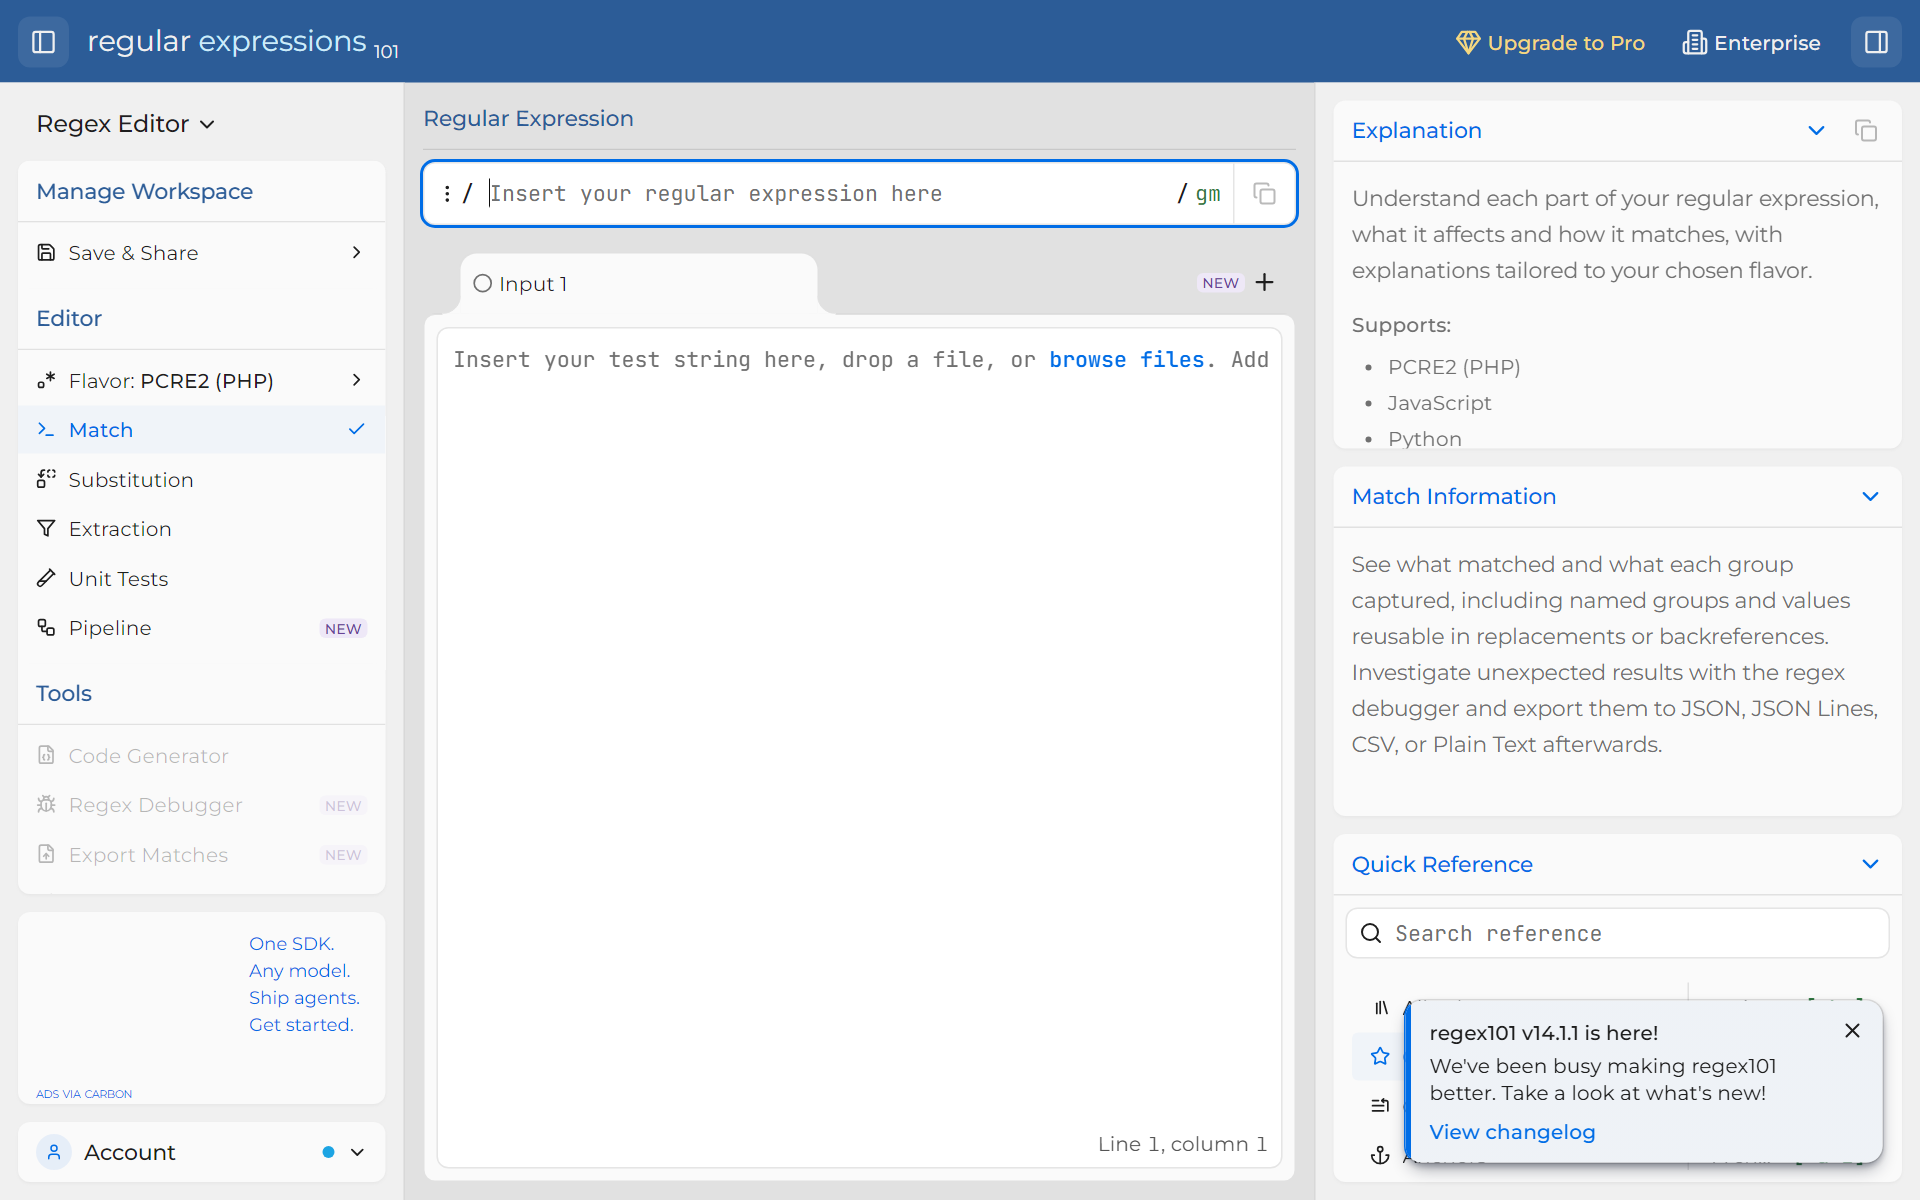Select the common tokens list icon
The height and width of the screenshot is (1200, 1920).
[x=1380, y=1105]
